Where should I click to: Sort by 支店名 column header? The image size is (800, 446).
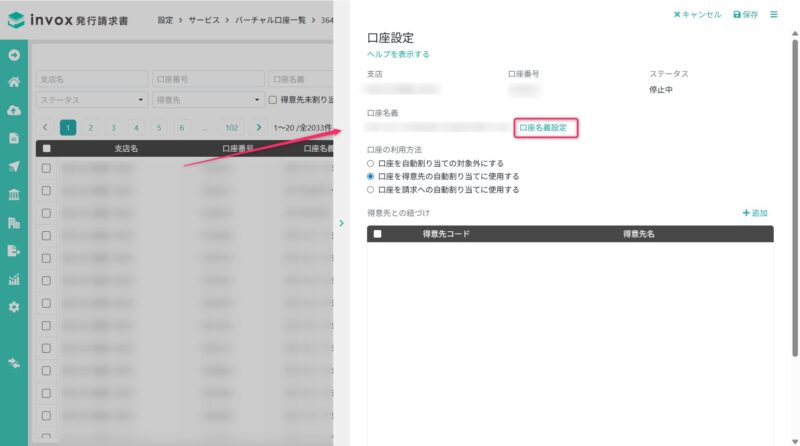[x=126, y=148]
